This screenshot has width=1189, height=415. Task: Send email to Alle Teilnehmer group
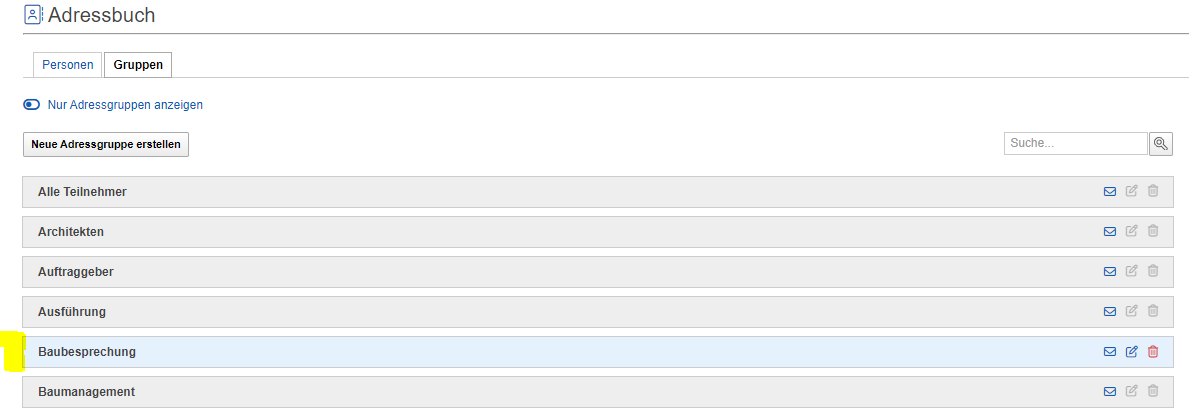[1109, 192]
